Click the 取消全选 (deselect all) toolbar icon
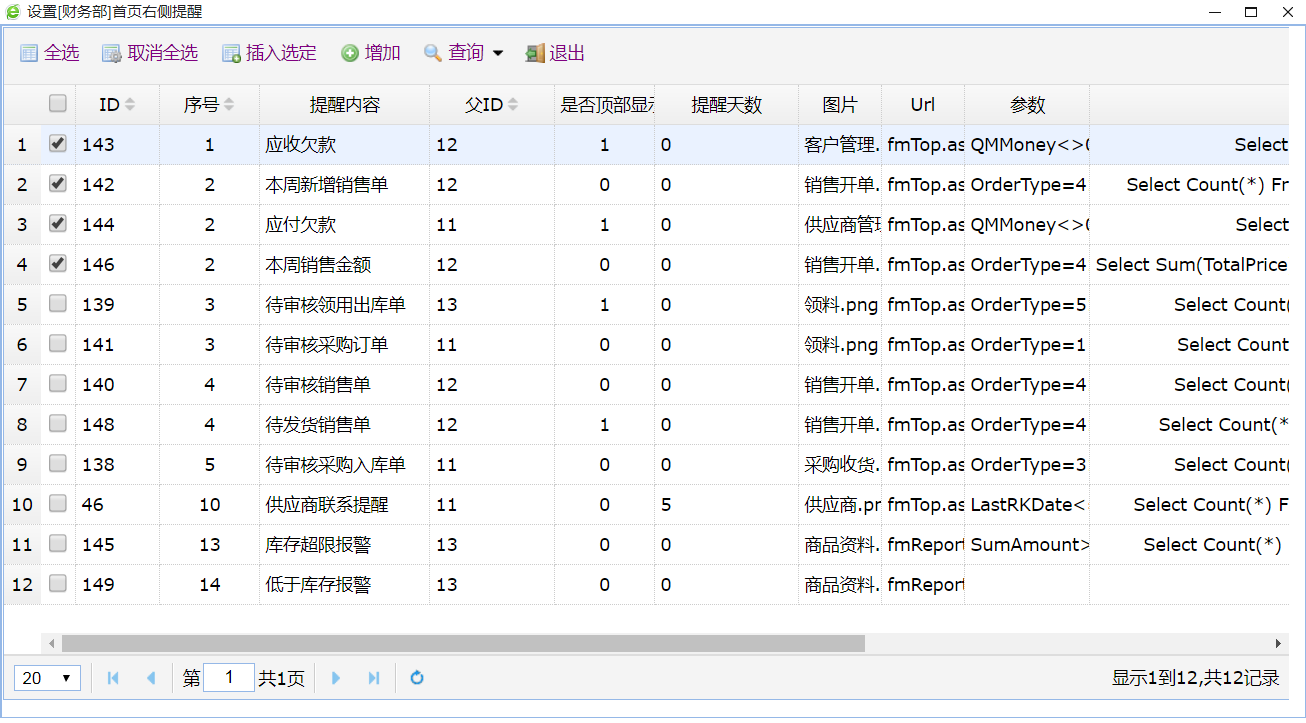This screenshot has height=723, width=1306. point(112,54)
